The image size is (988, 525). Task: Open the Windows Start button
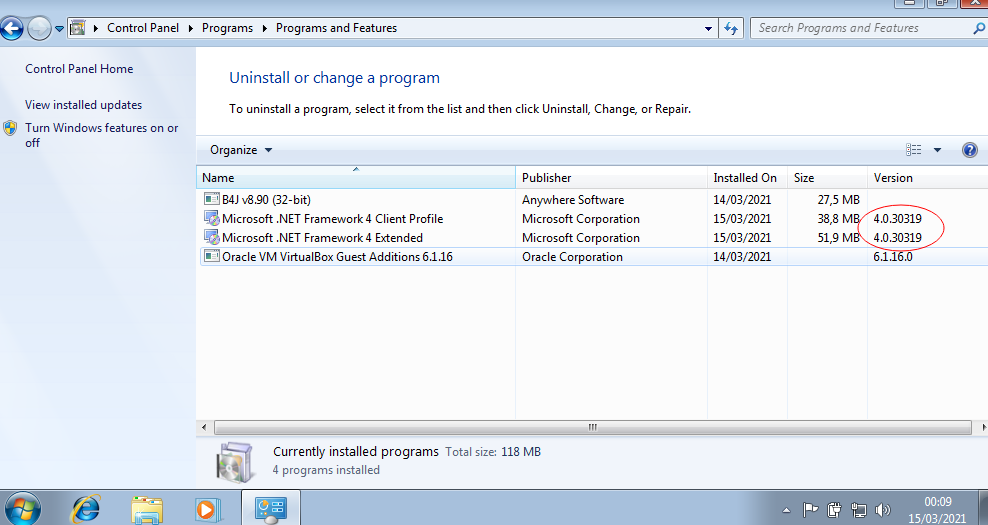pyautogui.click(x=23, y=509)
